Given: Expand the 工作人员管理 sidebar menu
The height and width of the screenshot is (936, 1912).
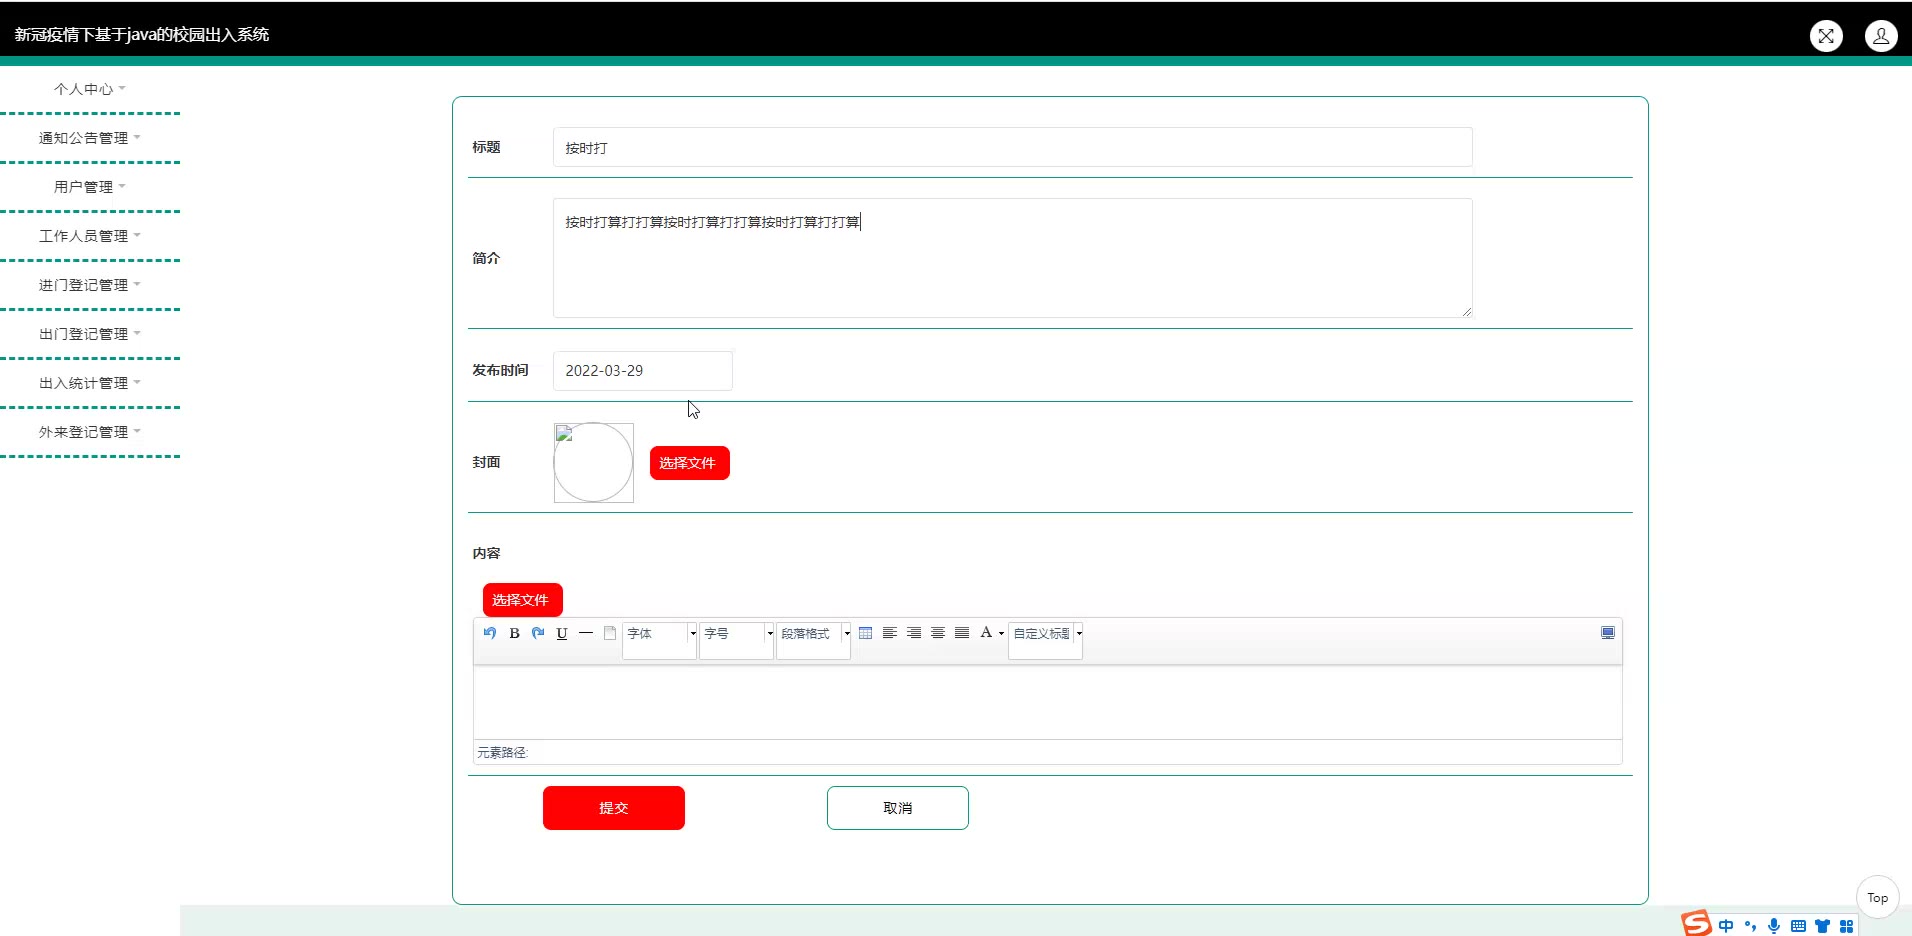Looking at the screenshot, I should point(90,236).
